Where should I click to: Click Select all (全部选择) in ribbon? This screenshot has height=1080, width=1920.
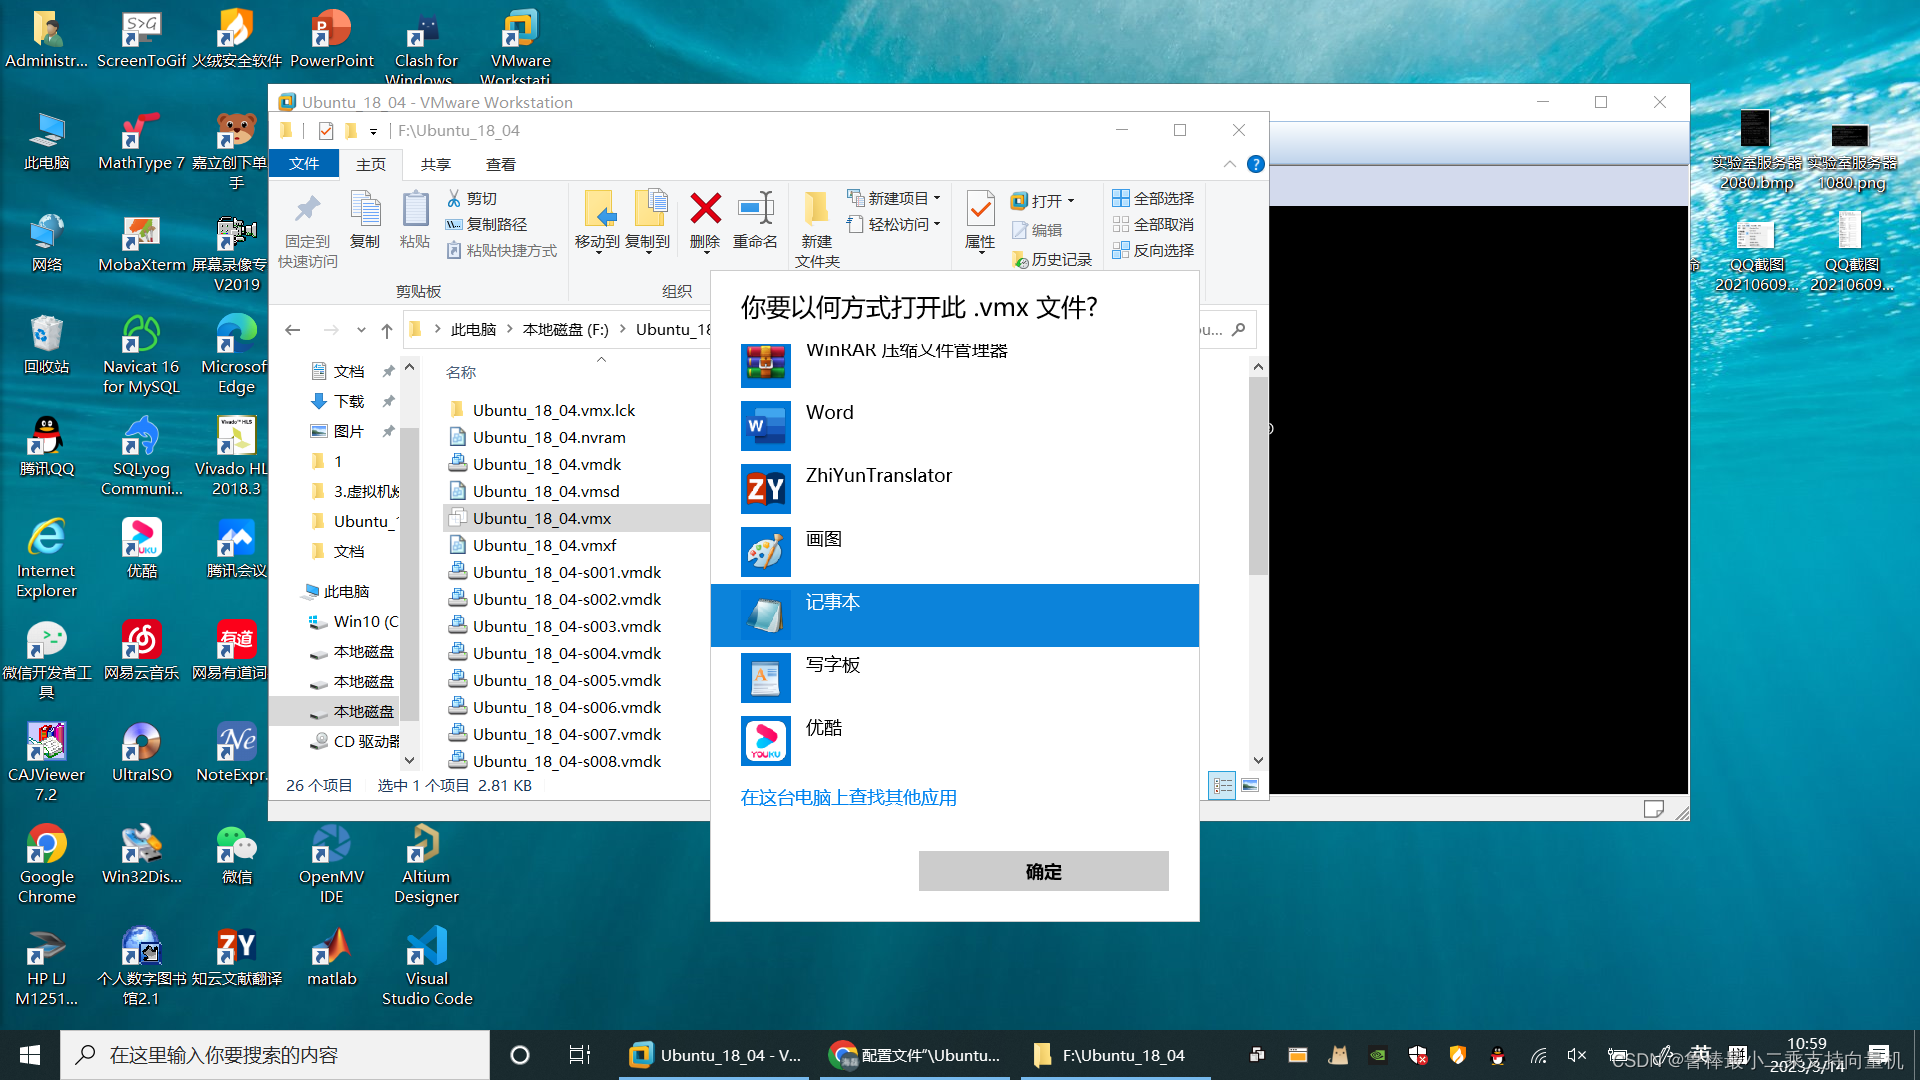pos(1153,198)
